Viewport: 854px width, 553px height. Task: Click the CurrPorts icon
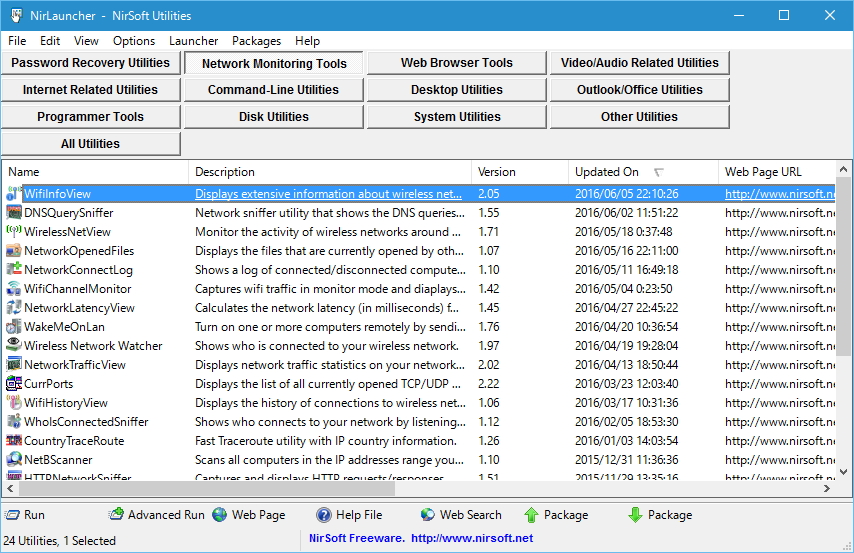click(x=14, y=384)
